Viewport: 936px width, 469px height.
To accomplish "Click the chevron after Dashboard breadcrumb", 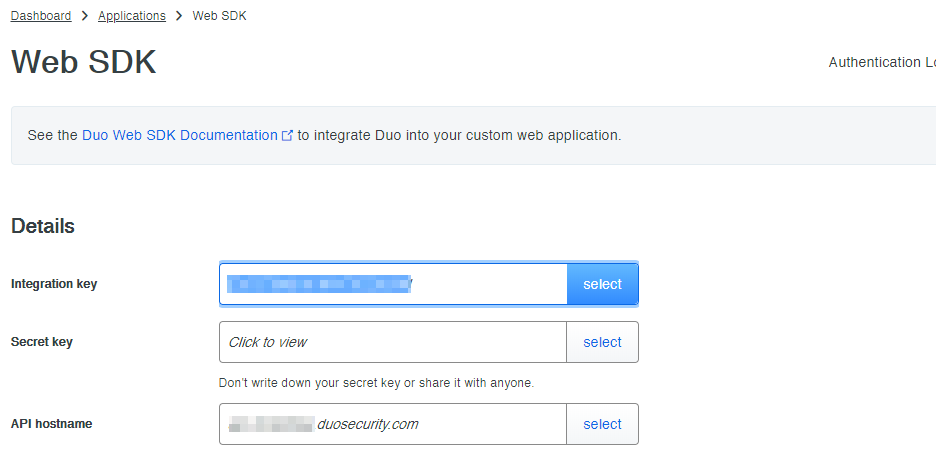I will tap(85, 16).
